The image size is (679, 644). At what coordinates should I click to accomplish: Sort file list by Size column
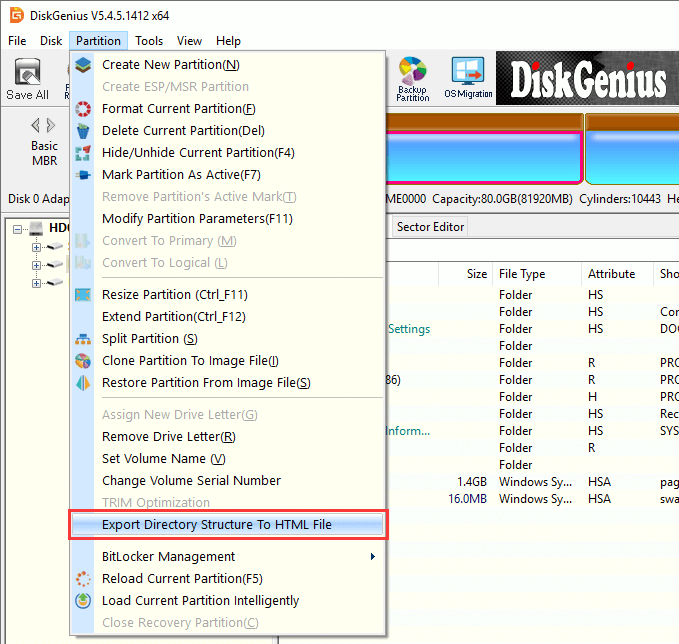coord(465,274)
